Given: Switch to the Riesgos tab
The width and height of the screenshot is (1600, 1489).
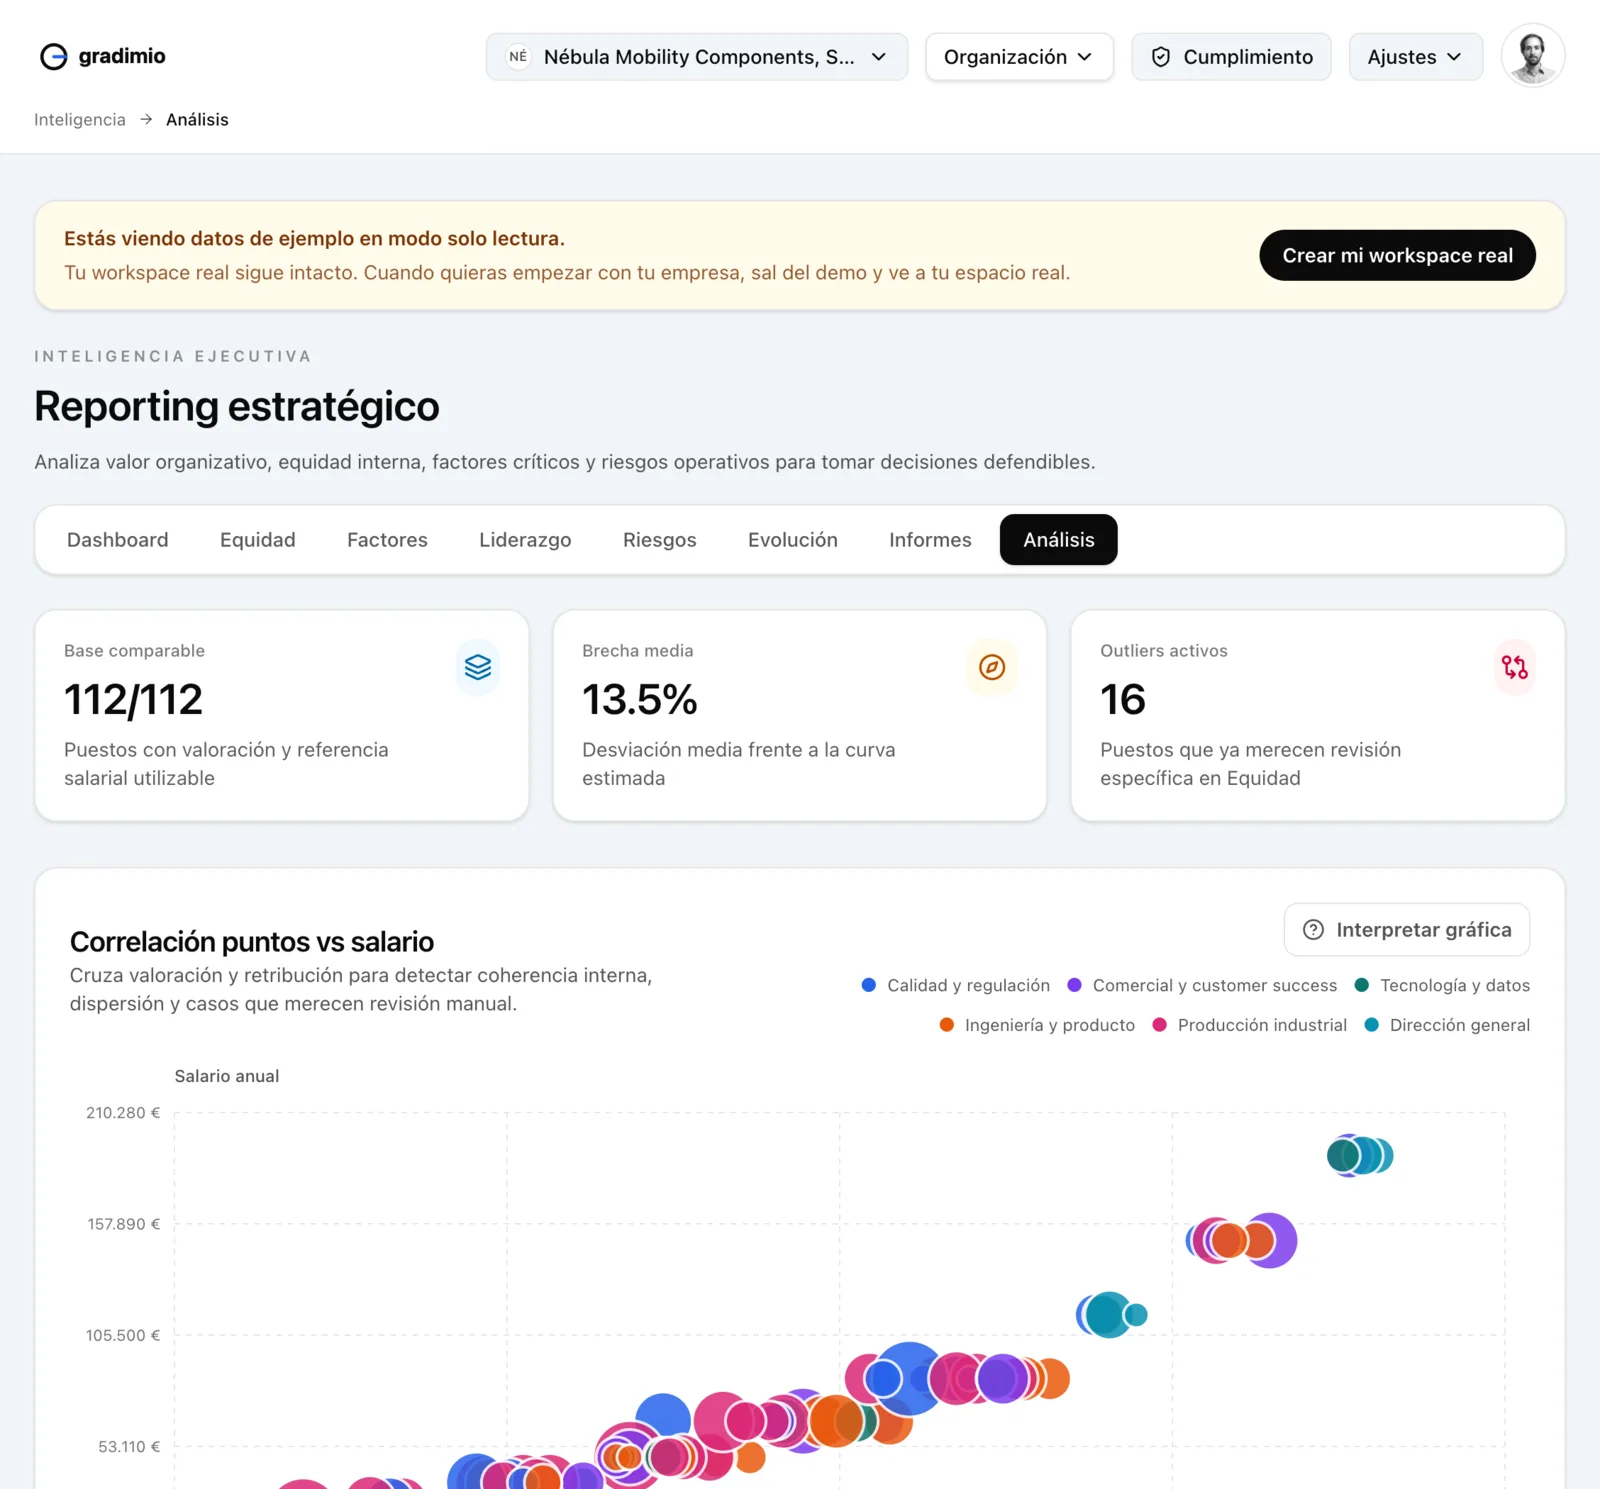Looking at the screenshot, I should click(659, 540).
